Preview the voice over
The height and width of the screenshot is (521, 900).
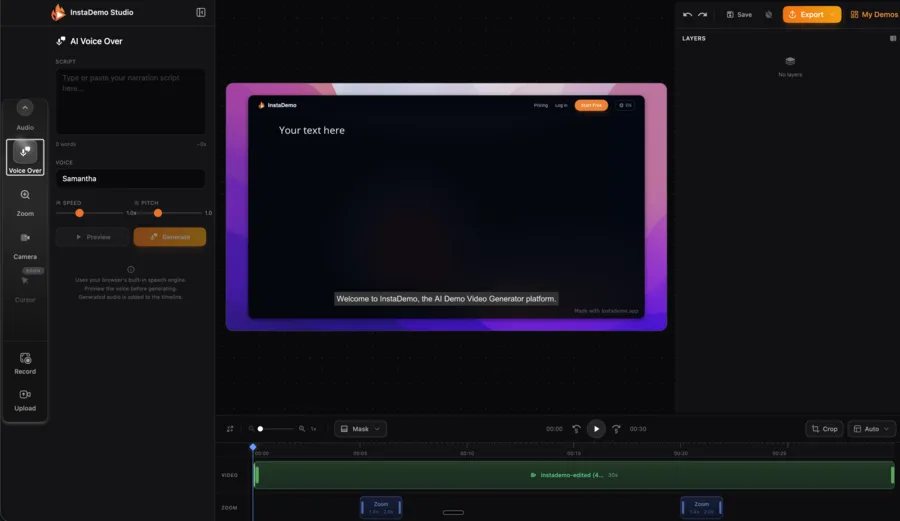92,237
